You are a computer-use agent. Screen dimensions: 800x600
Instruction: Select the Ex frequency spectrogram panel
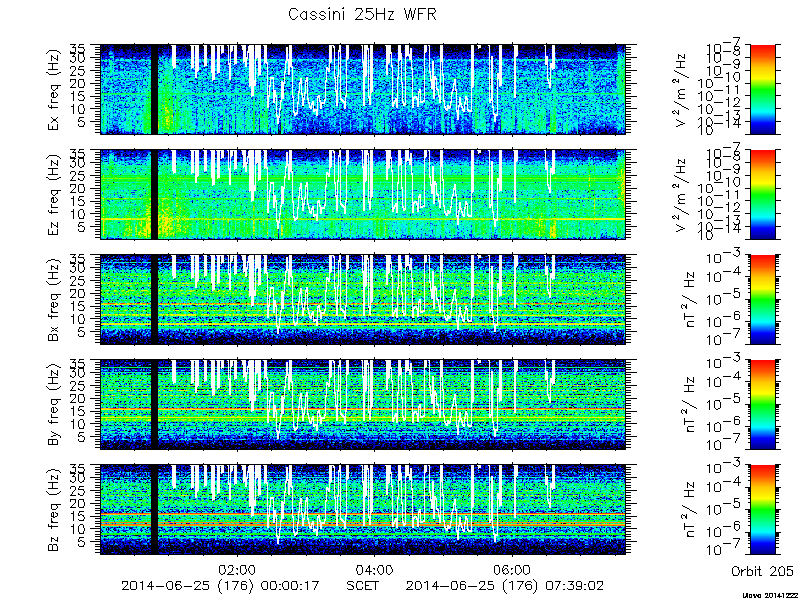[x=363, y=89]
